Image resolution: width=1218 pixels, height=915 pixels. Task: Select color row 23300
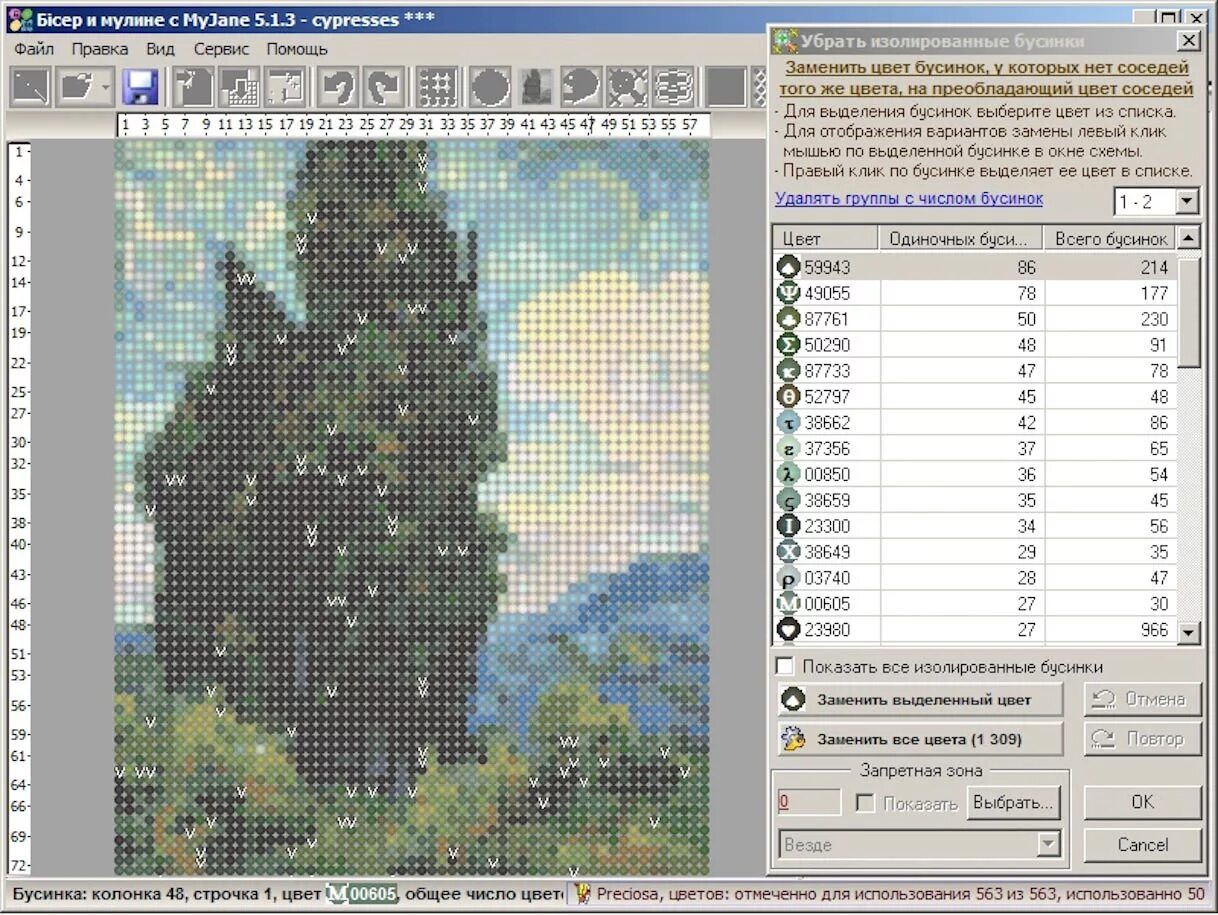(x=974, y=526)
